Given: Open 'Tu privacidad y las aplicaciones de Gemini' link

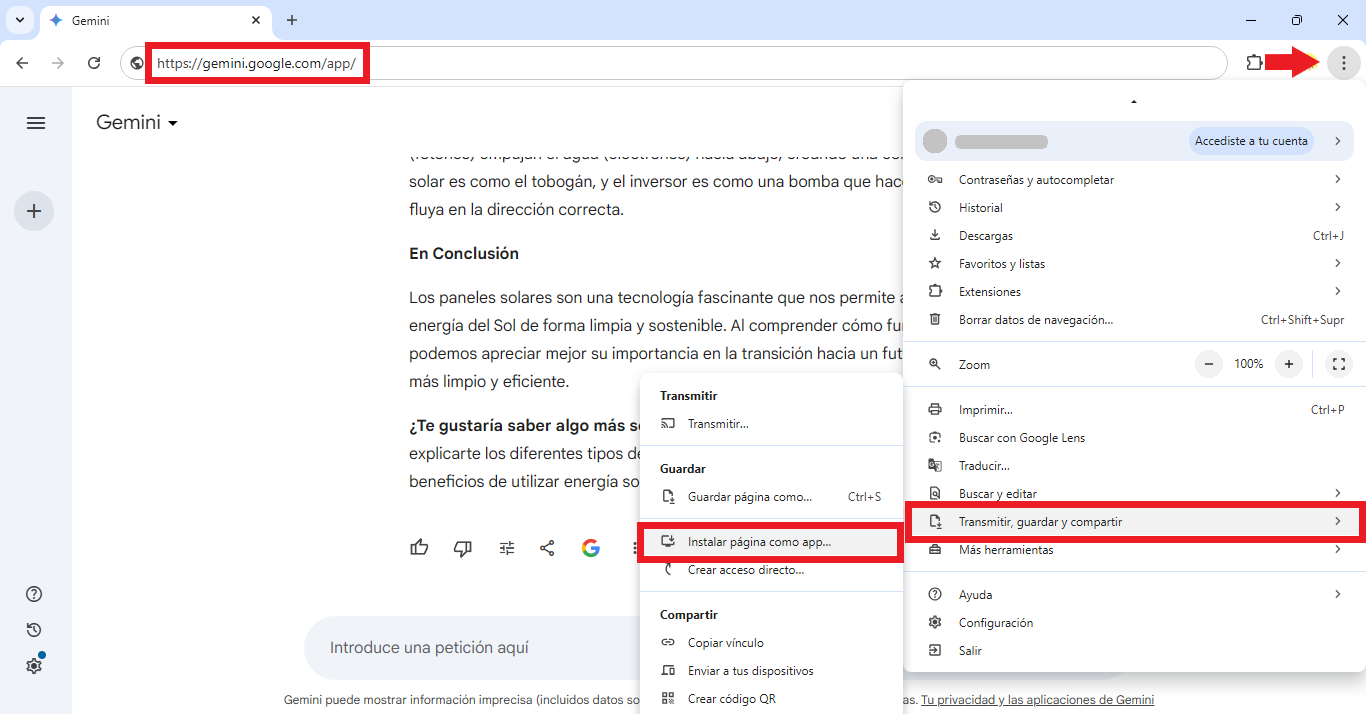Looking at the screenshot, I should (x=1037, y=700).
